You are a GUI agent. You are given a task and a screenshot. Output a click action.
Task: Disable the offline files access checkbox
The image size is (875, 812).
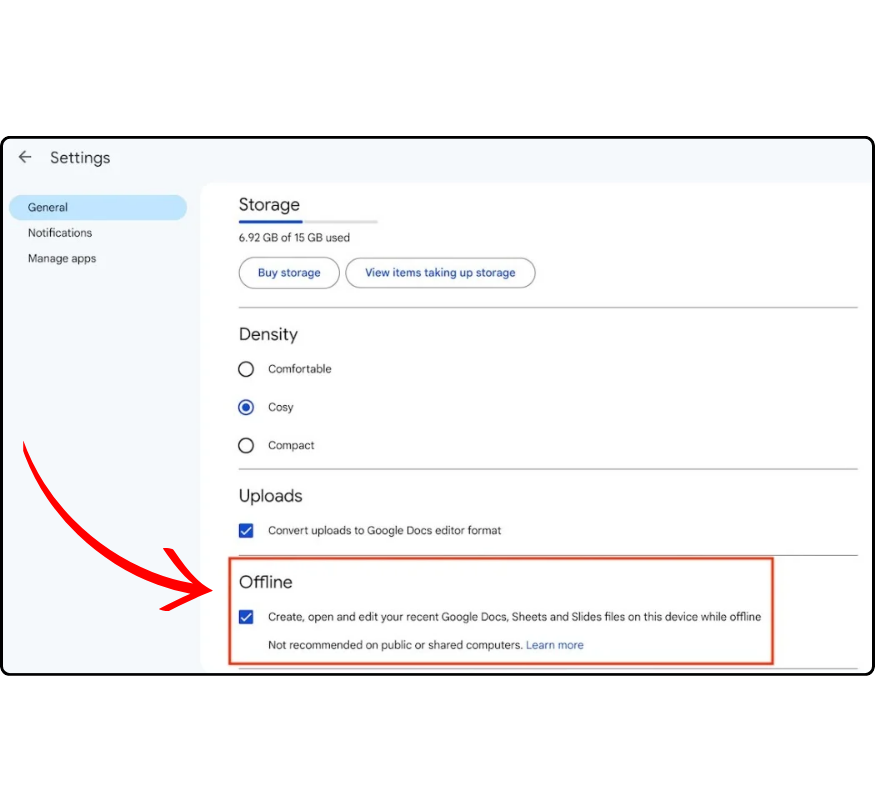246,617
